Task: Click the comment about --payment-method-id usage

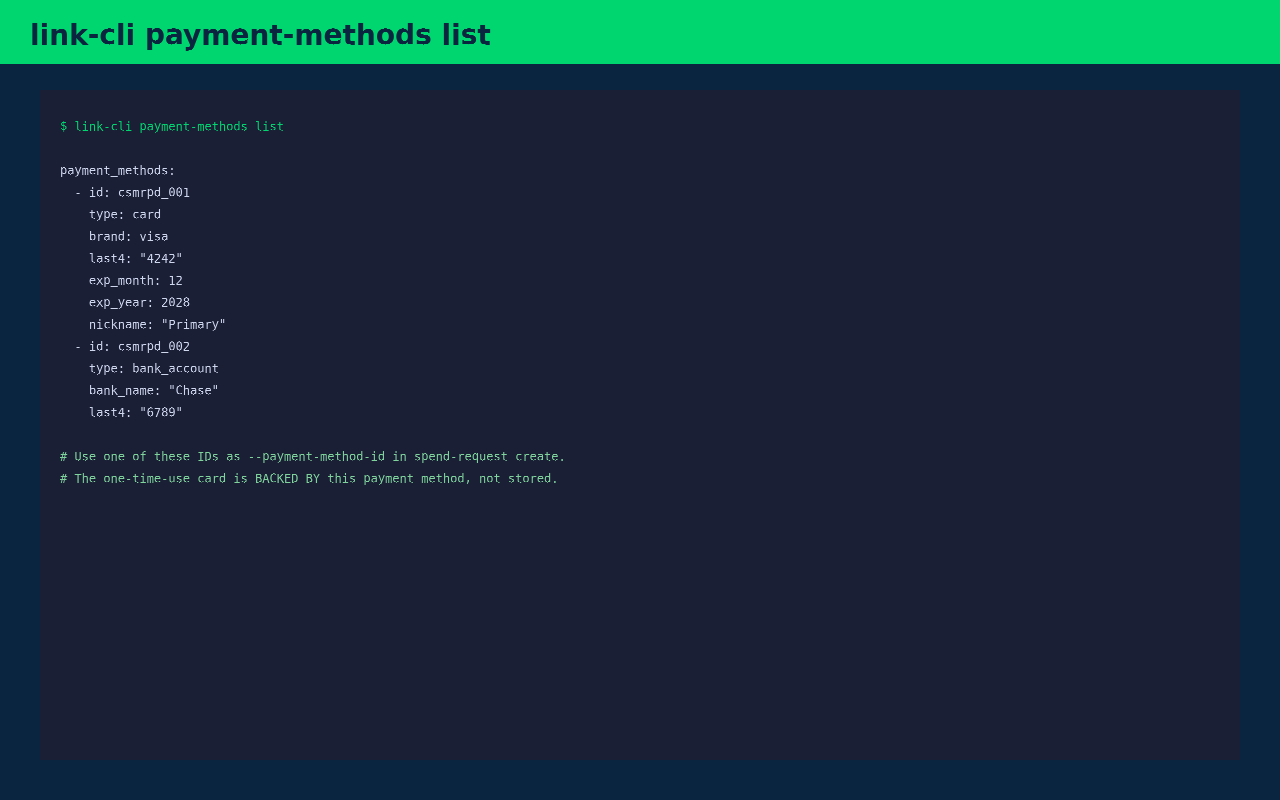Action: pos(313,456)
